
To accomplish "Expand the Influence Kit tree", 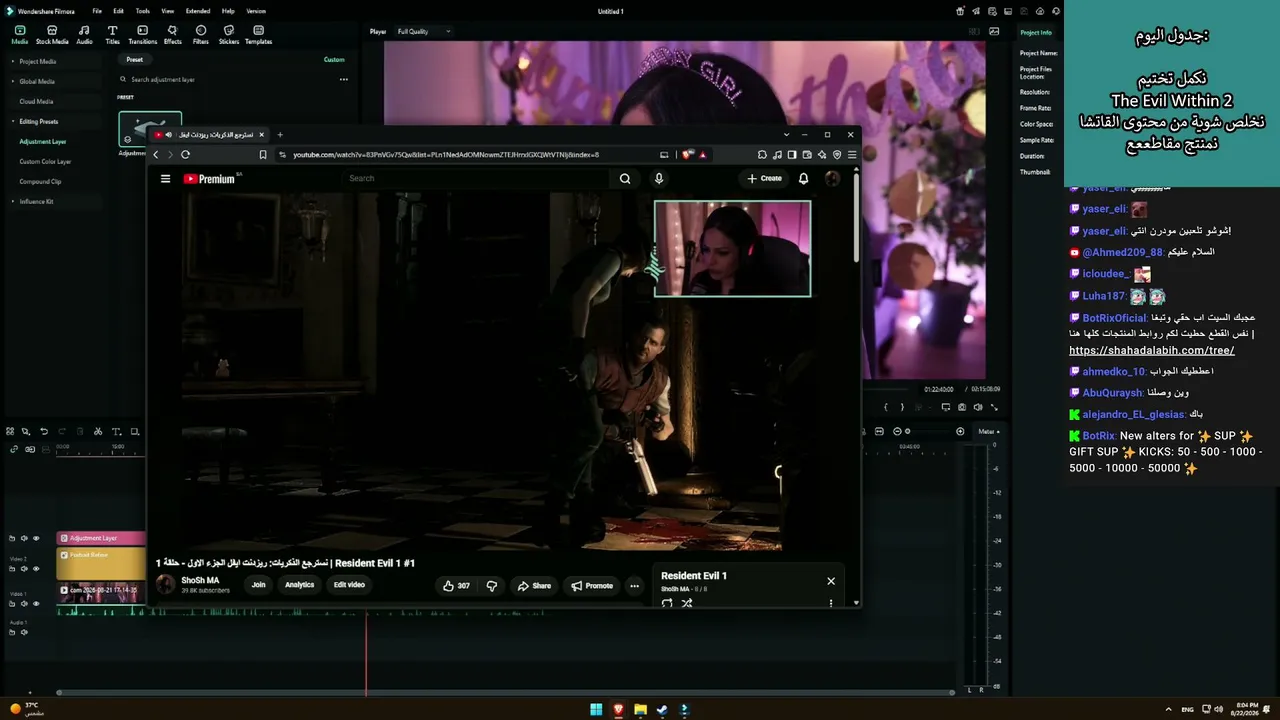I will point(13,201).
